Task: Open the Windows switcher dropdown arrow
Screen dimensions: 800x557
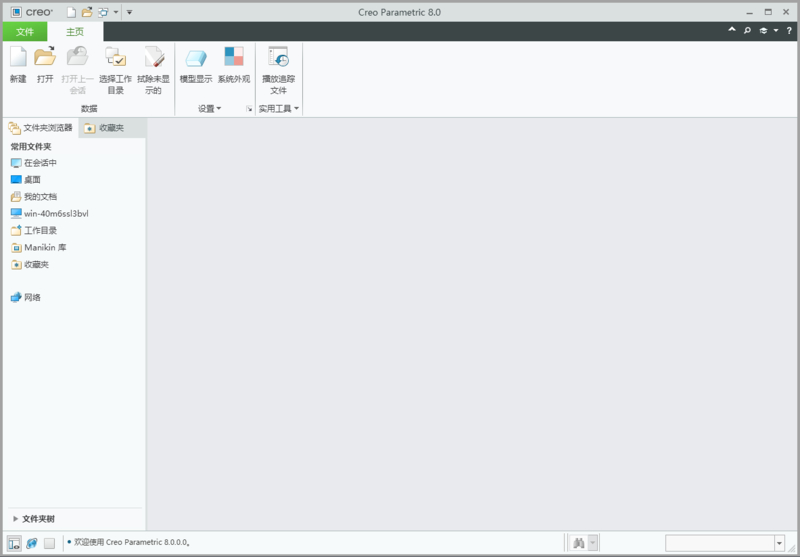Action: (x=116, y=12)
